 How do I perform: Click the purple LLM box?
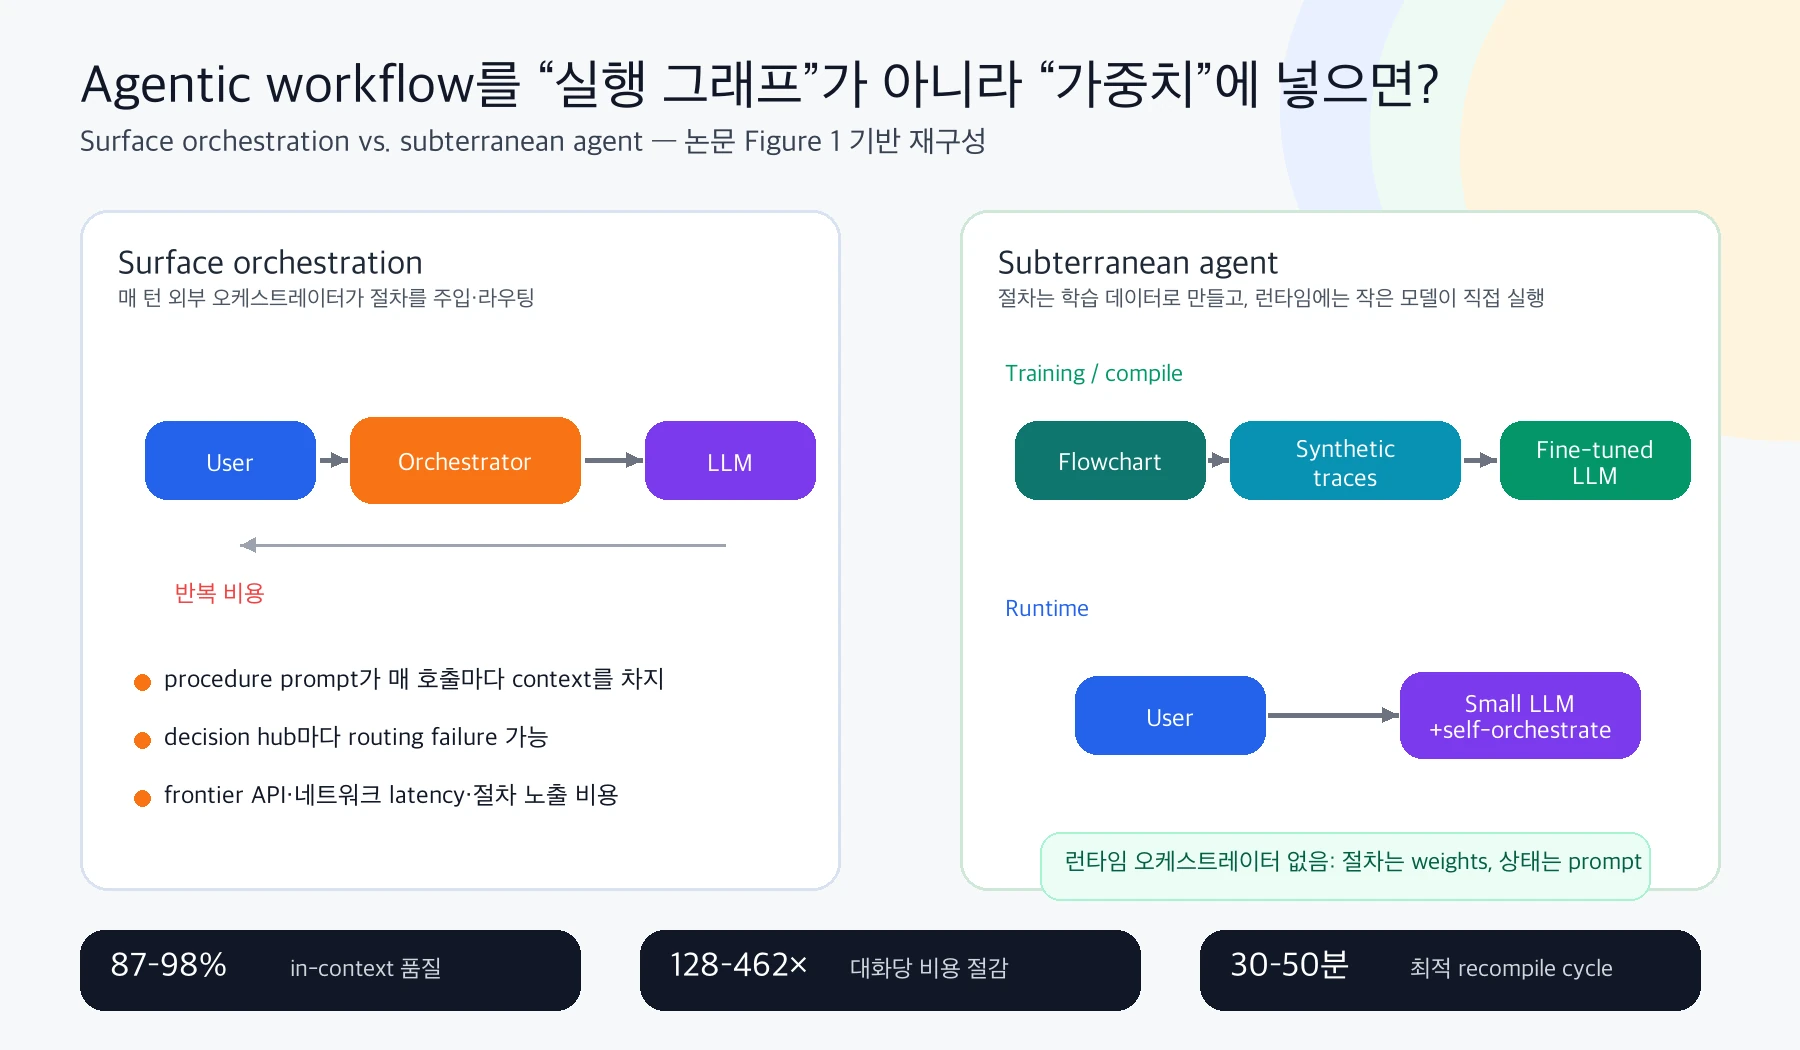[730, 461]
